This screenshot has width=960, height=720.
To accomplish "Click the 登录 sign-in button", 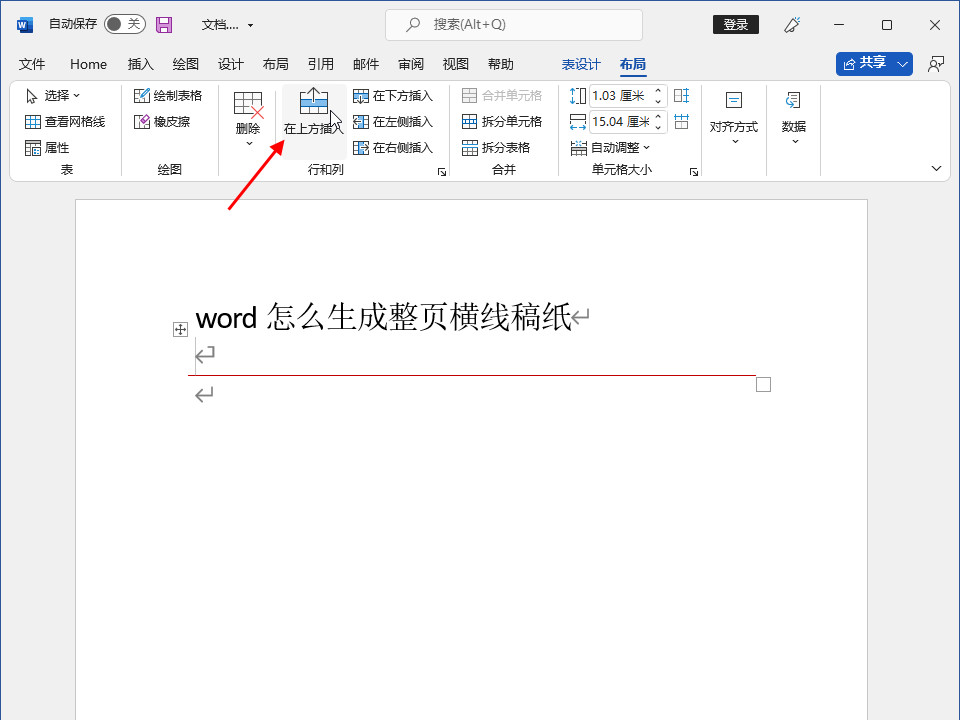I will (x=735, y=24).
